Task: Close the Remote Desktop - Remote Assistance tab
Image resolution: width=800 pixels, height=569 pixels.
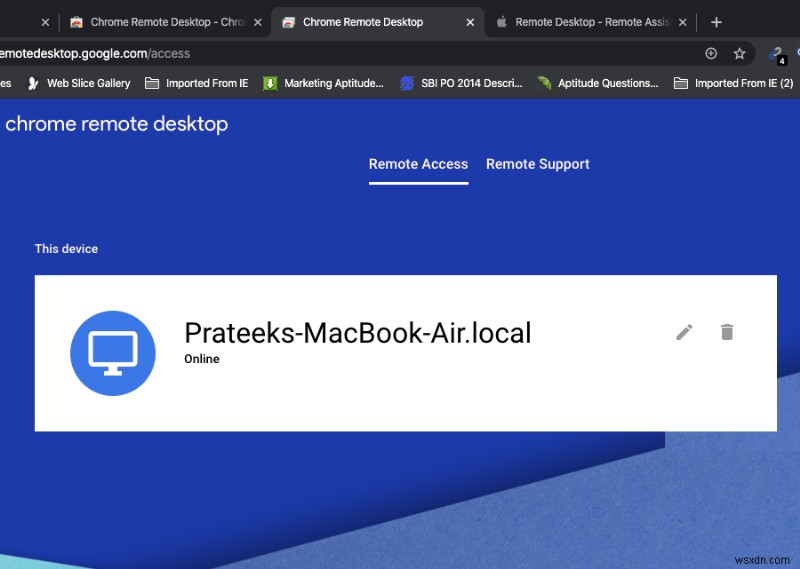Action: [682, 22]
